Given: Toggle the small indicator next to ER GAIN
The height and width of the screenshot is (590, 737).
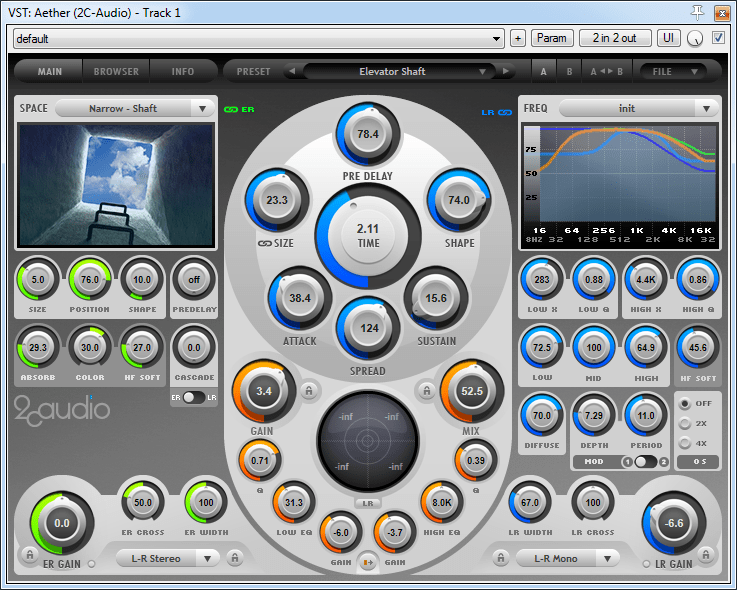Looking at the screenshot, I should coord(91,564).
